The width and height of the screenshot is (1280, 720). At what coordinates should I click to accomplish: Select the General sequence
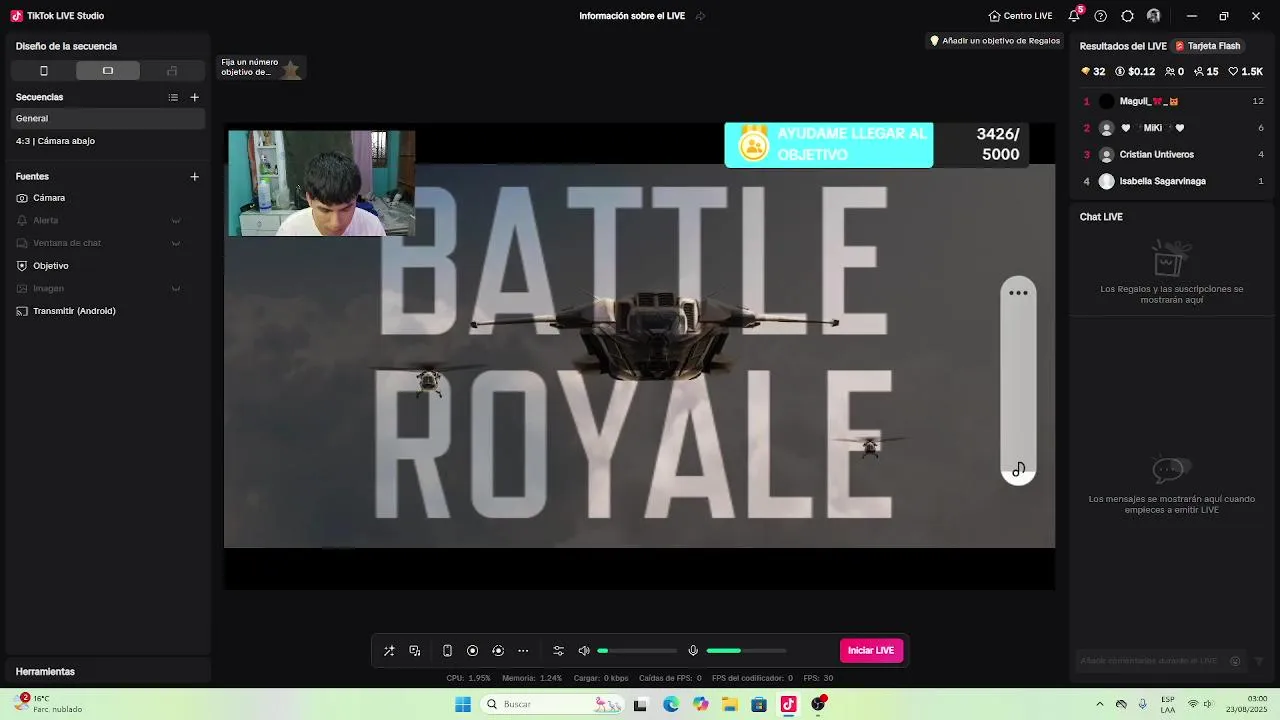pos(108,118)
